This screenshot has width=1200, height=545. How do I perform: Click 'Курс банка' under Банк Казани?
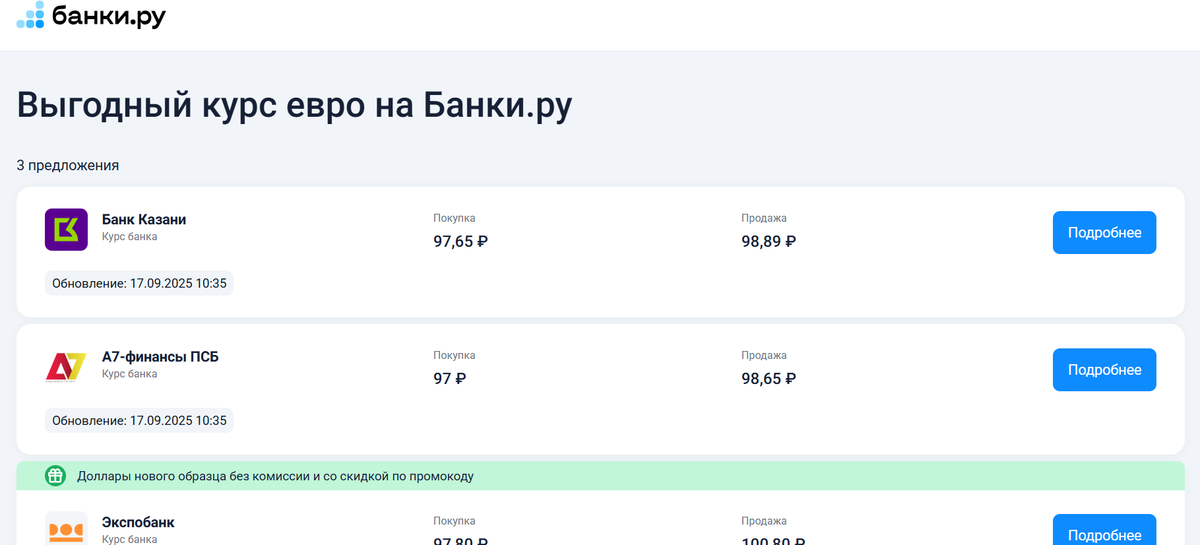click(x=129, y=237)
